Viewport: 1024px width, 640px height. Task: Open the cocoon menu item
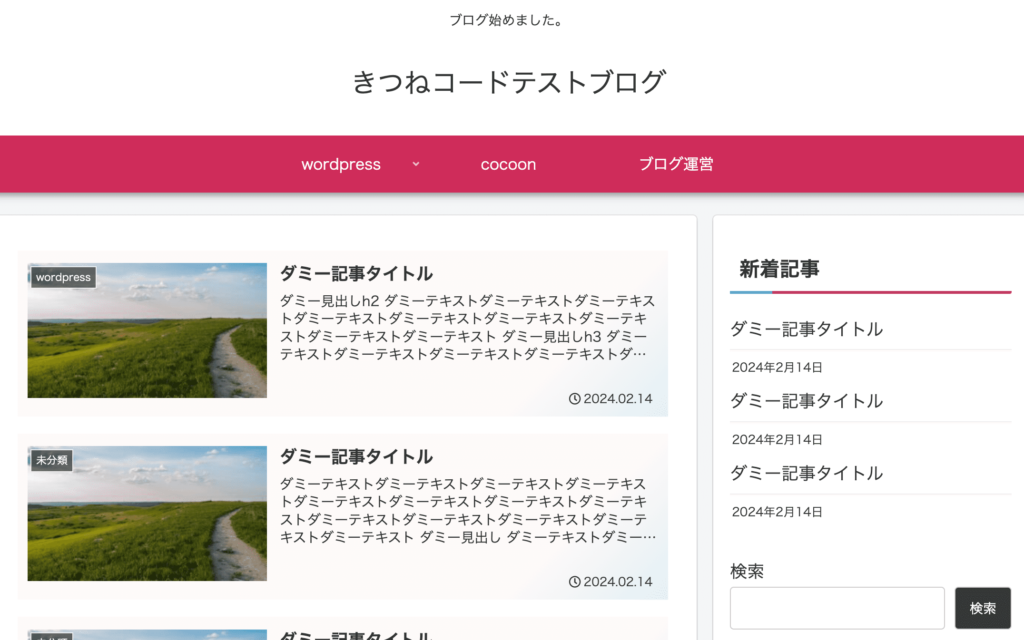click(x=508, y=165)
